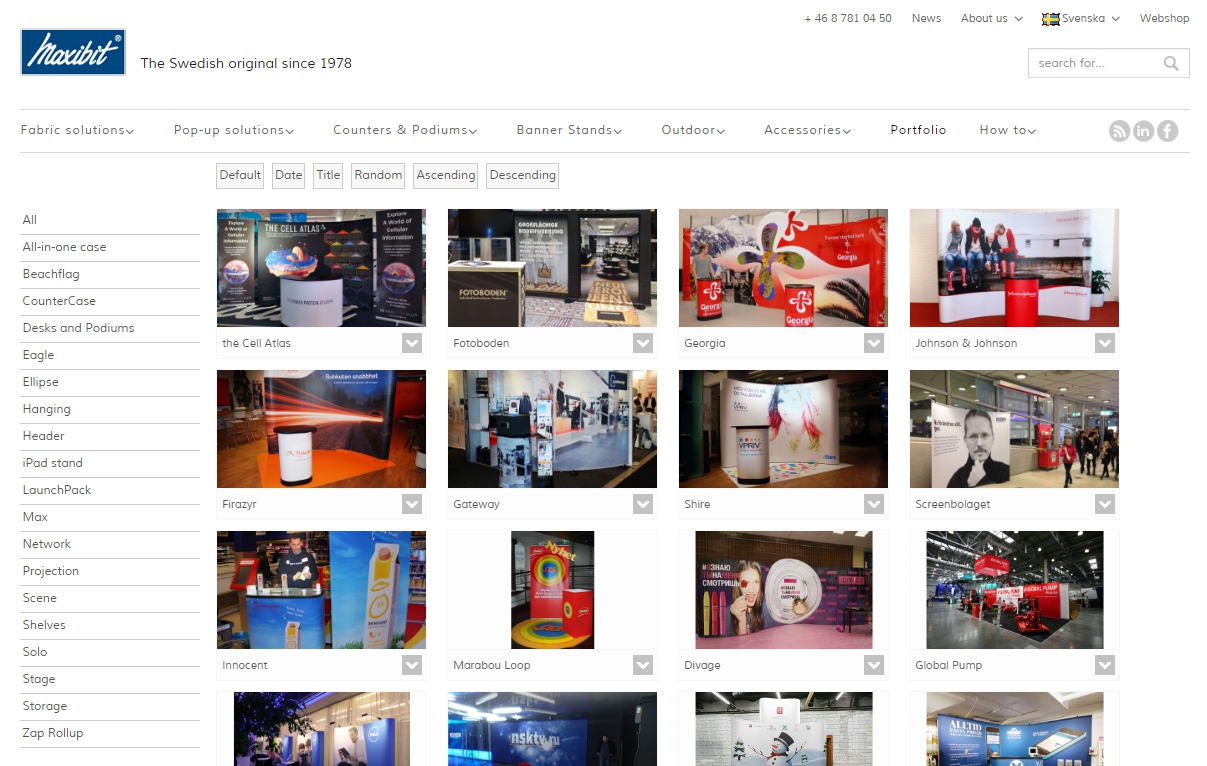Viewport: 1207px width, 766px height.
Task: Call the +46 8 781 04 50 number
Action: [x=848, y=19]
